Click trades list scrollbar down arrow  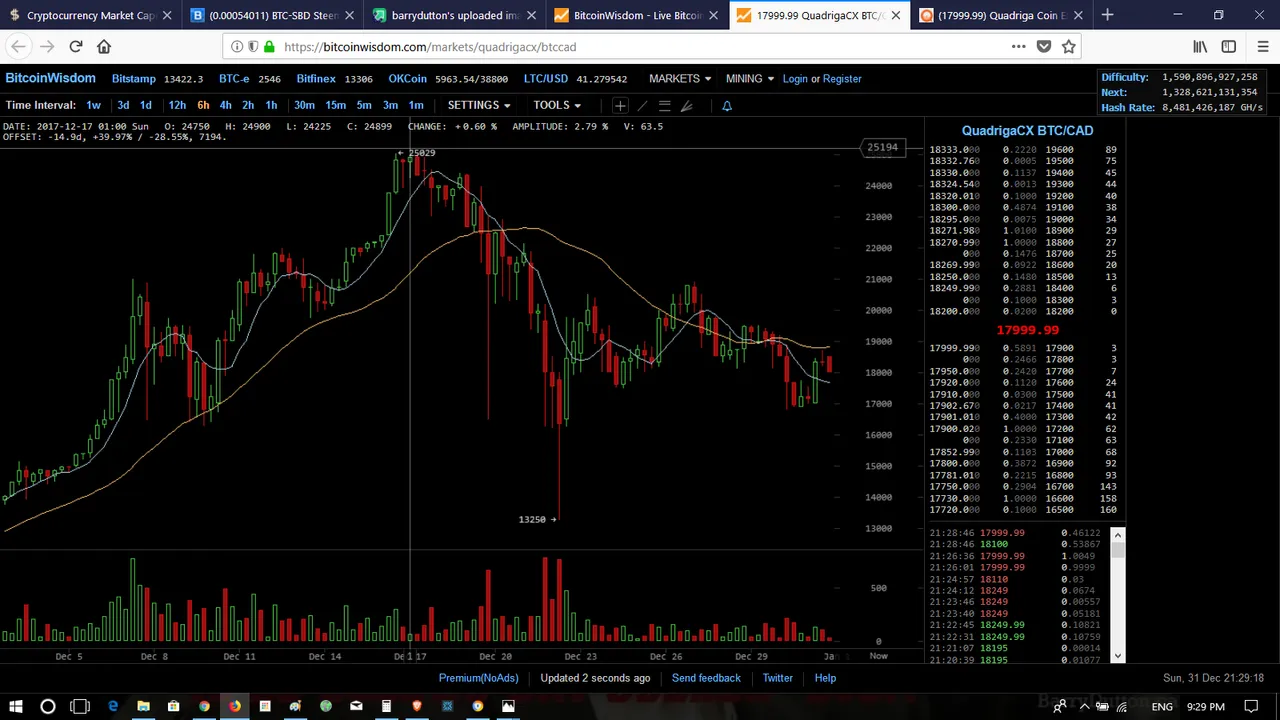pyautogui.click(x=1118, y=656)
